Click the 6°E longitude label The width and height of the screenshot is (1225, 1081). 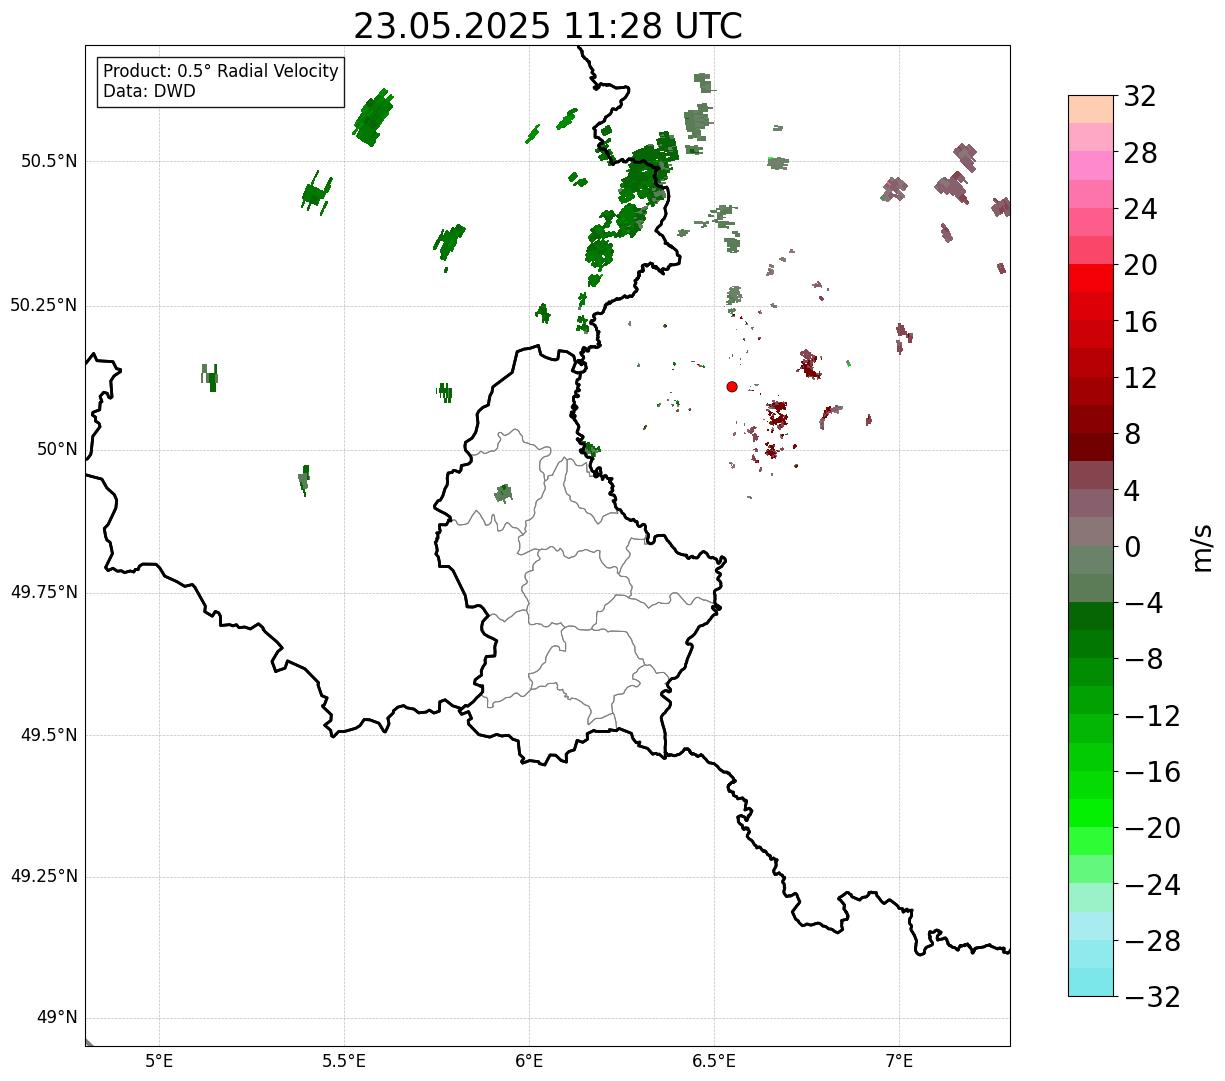click(529, 1061)
